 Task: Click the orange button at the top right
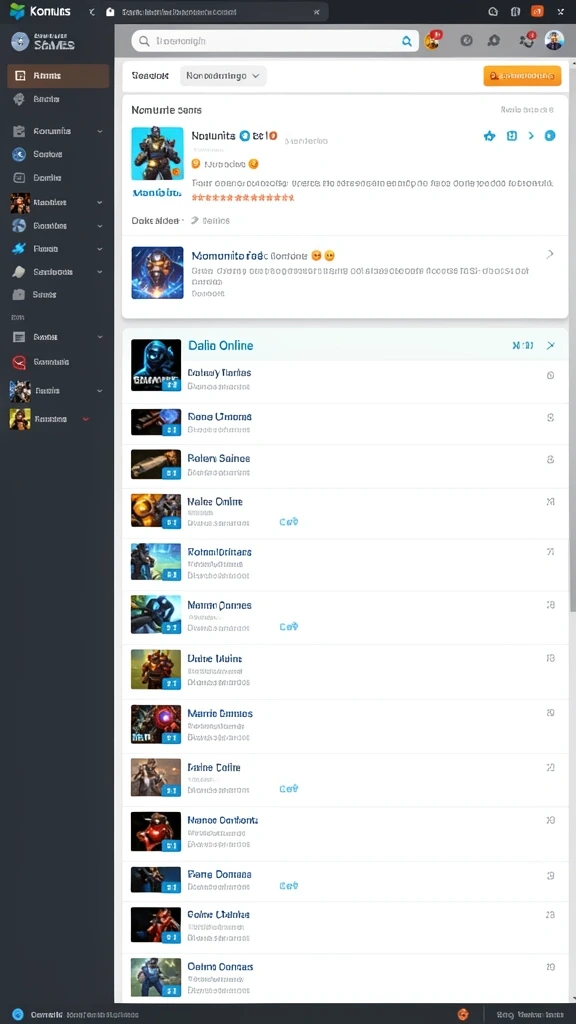click(522, 76)
